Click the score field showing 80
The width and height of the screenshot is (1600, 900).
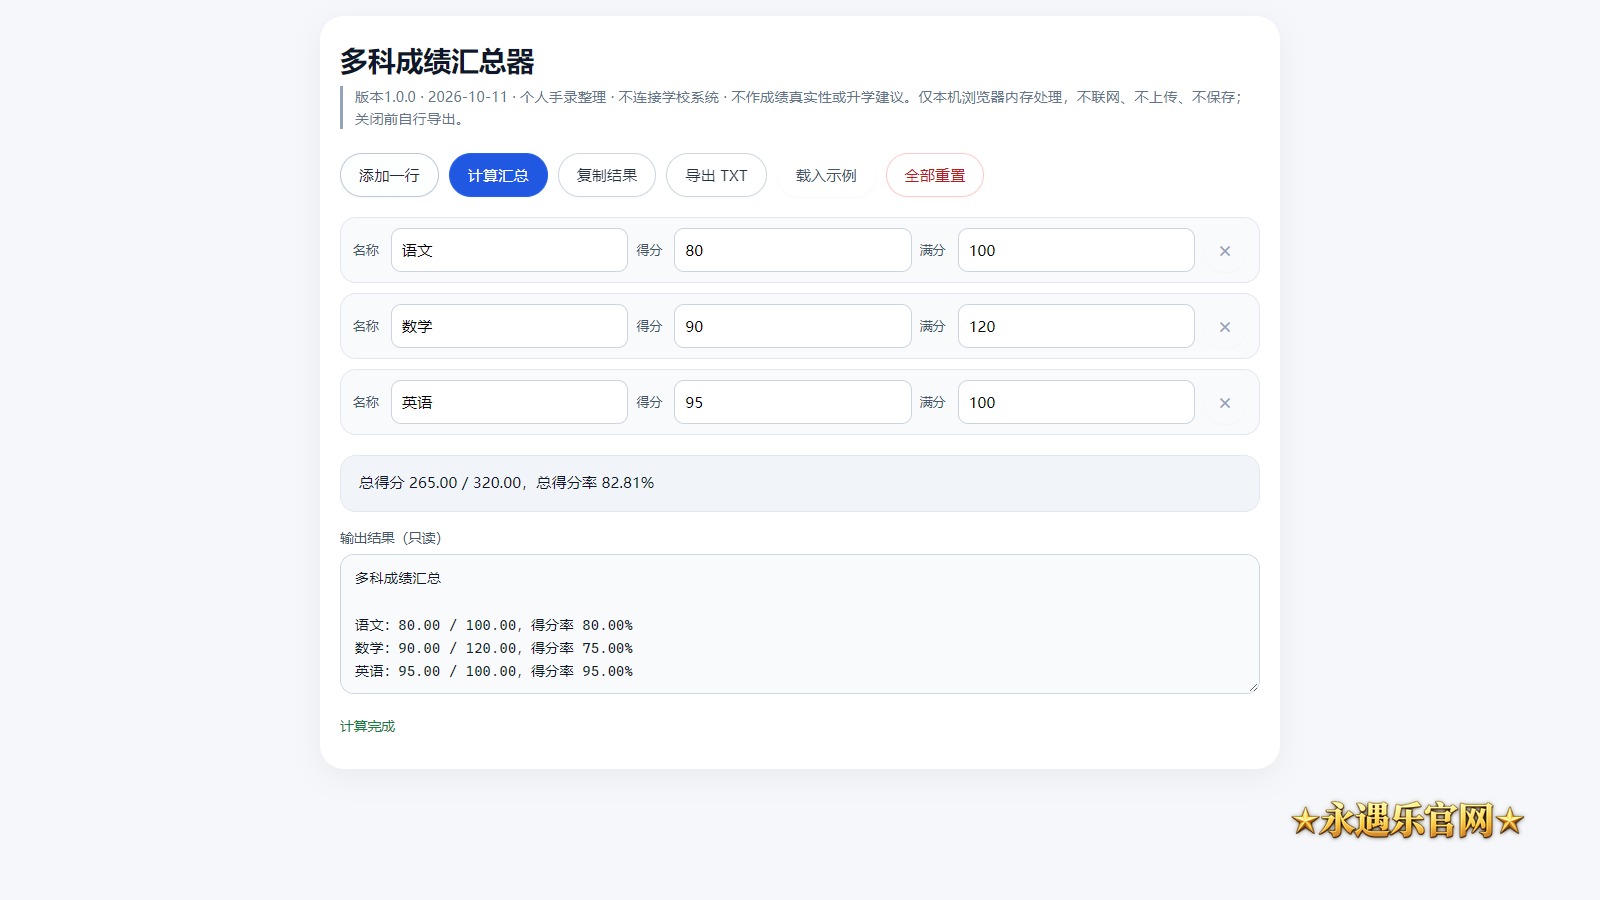[x=793, y=250]
